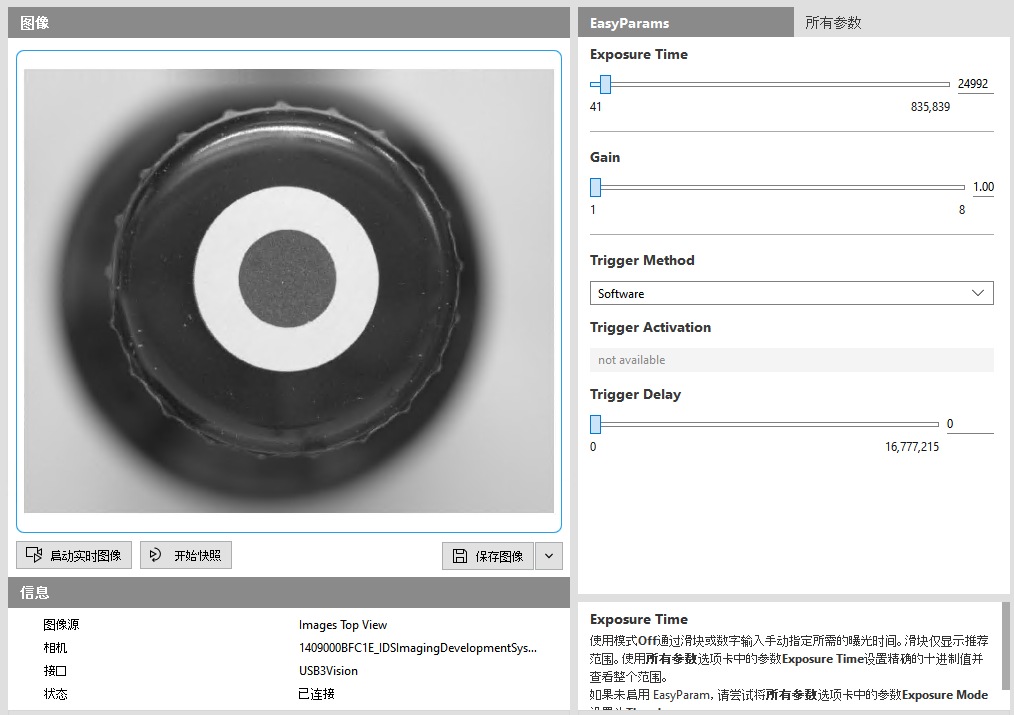Click the Trigger Delay value field
The image size is (1014, 715).
point(968,424)
